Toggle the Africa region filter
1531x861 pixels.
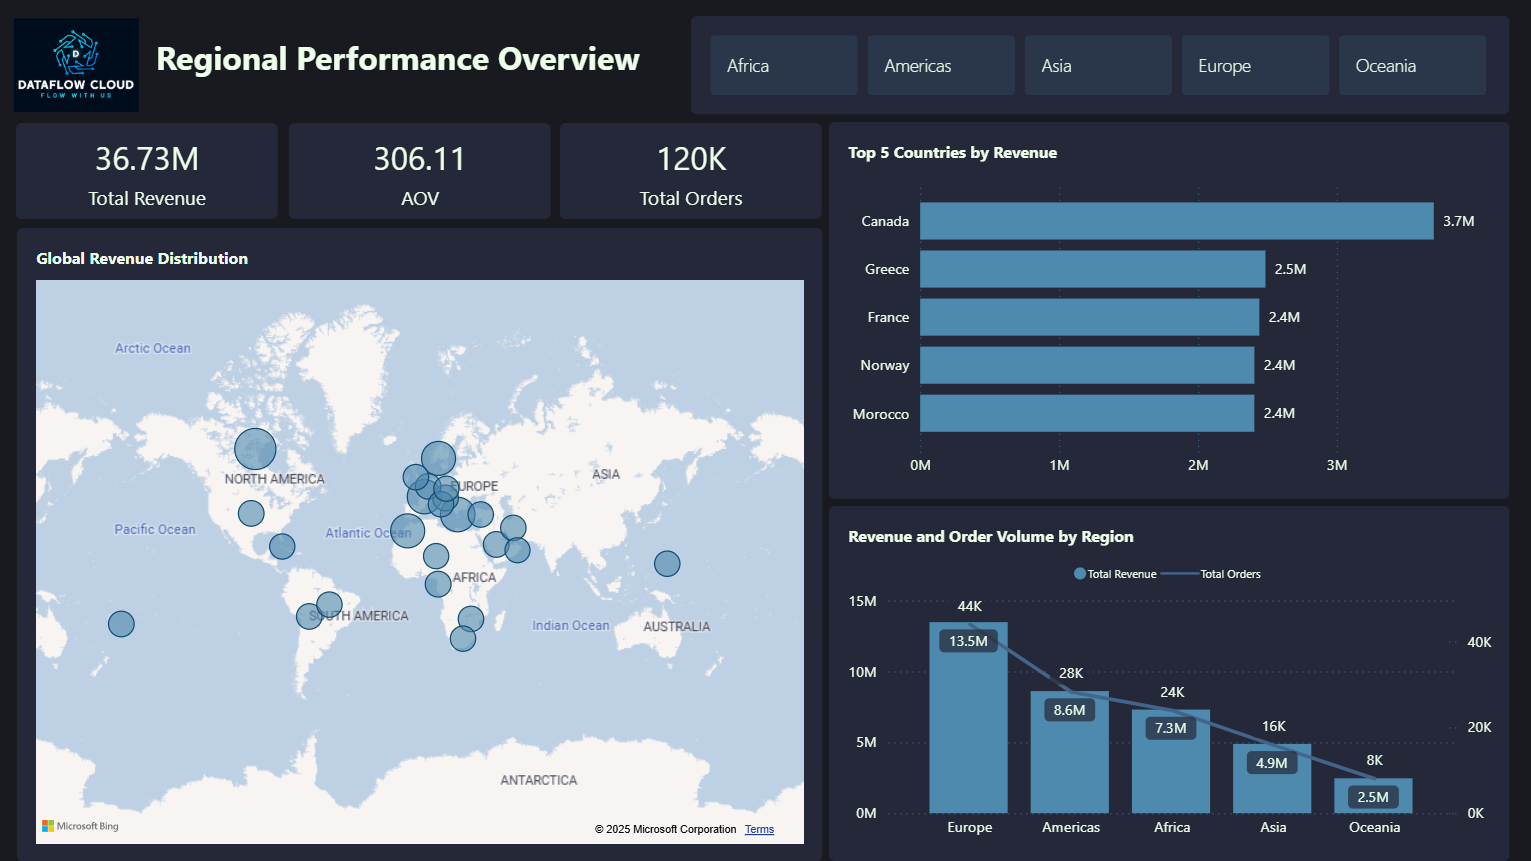click(783, 65)
